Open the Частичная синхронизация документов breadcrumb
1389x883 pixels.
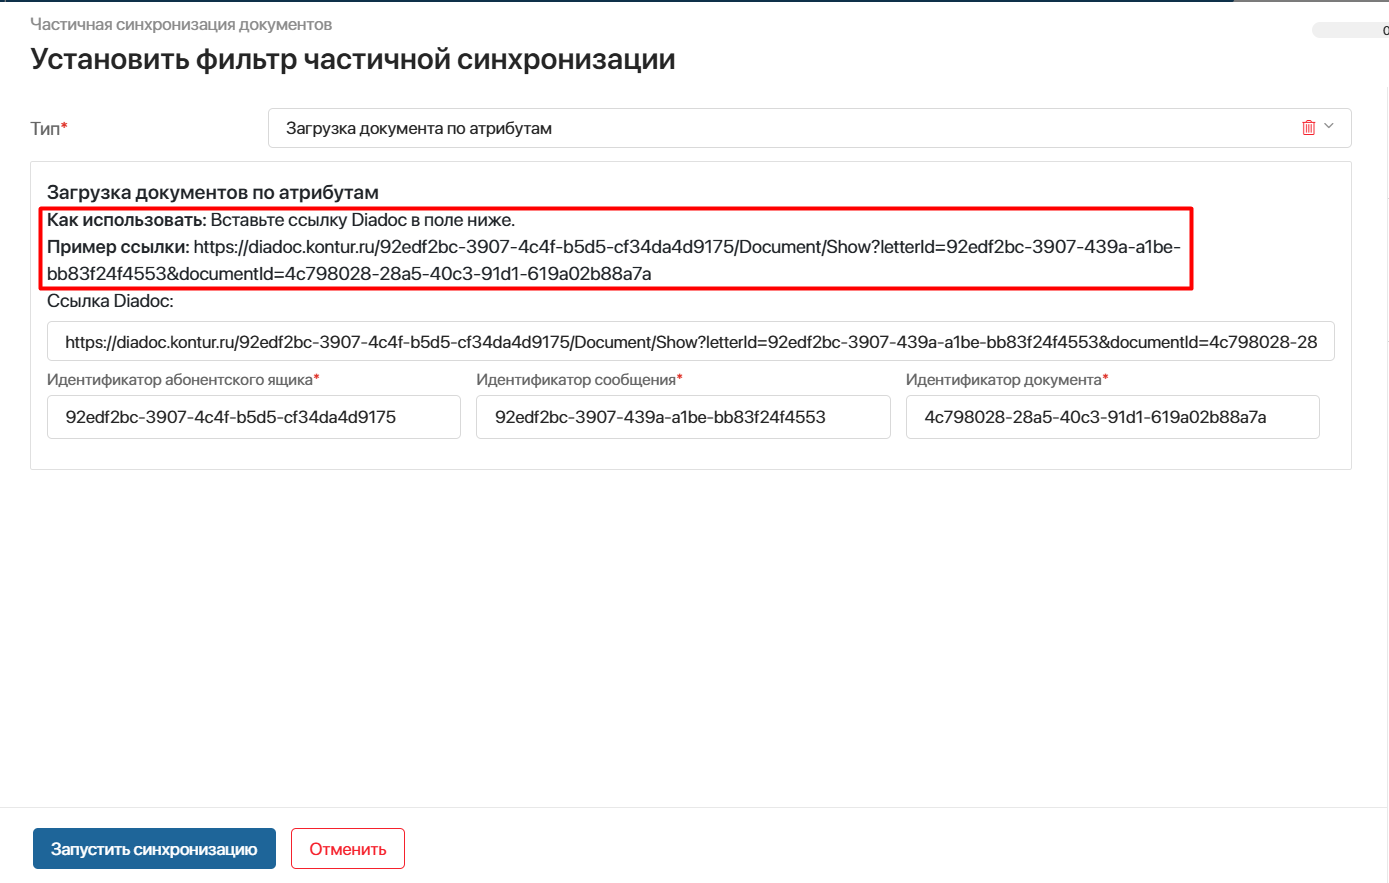[181, 24]
